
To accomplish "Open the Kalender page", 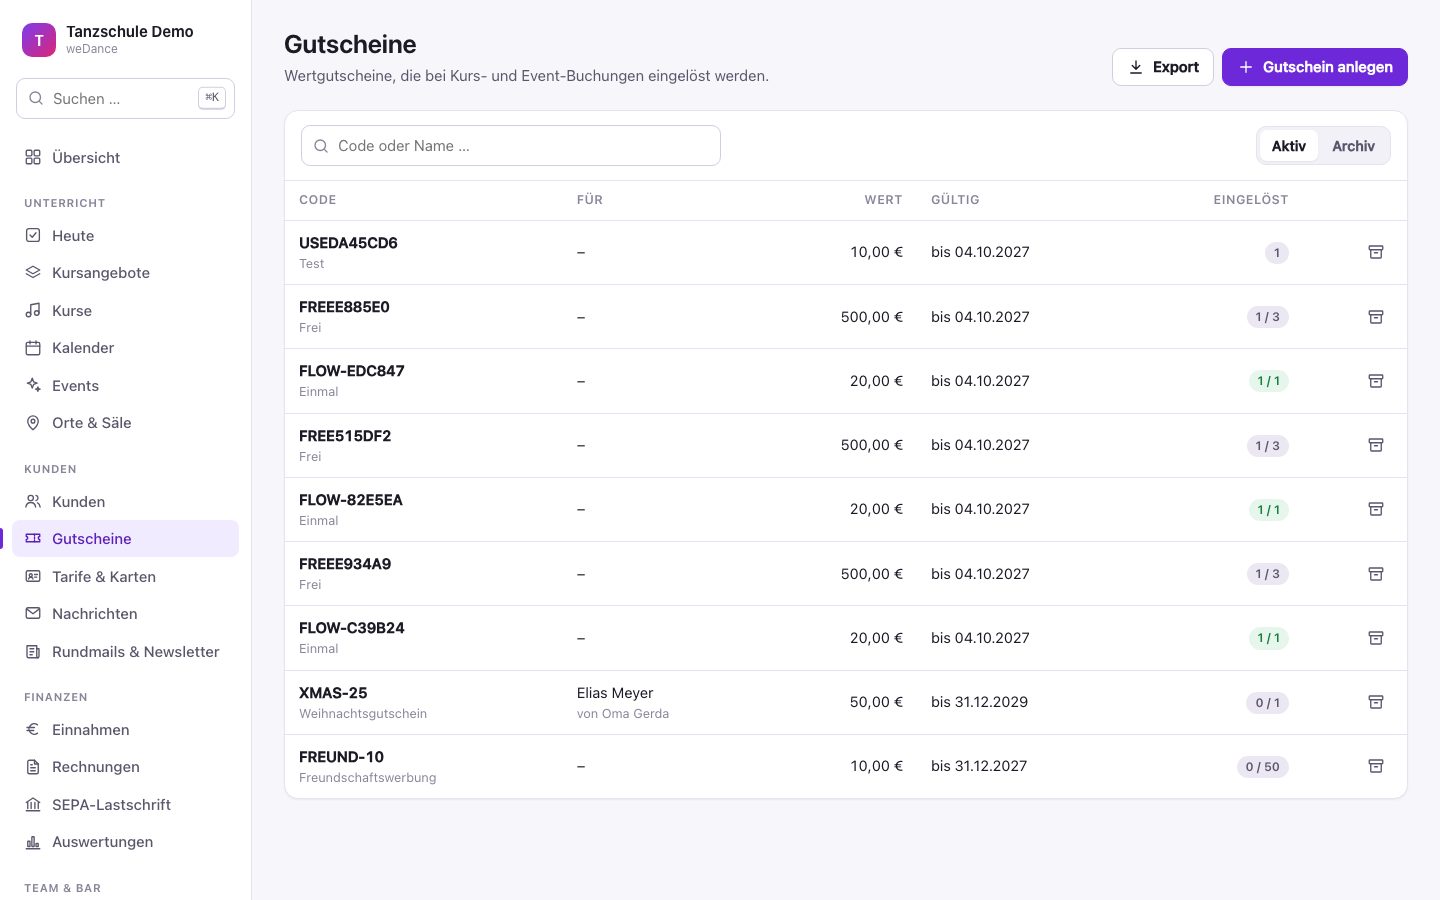I will [x=125, y=348].
